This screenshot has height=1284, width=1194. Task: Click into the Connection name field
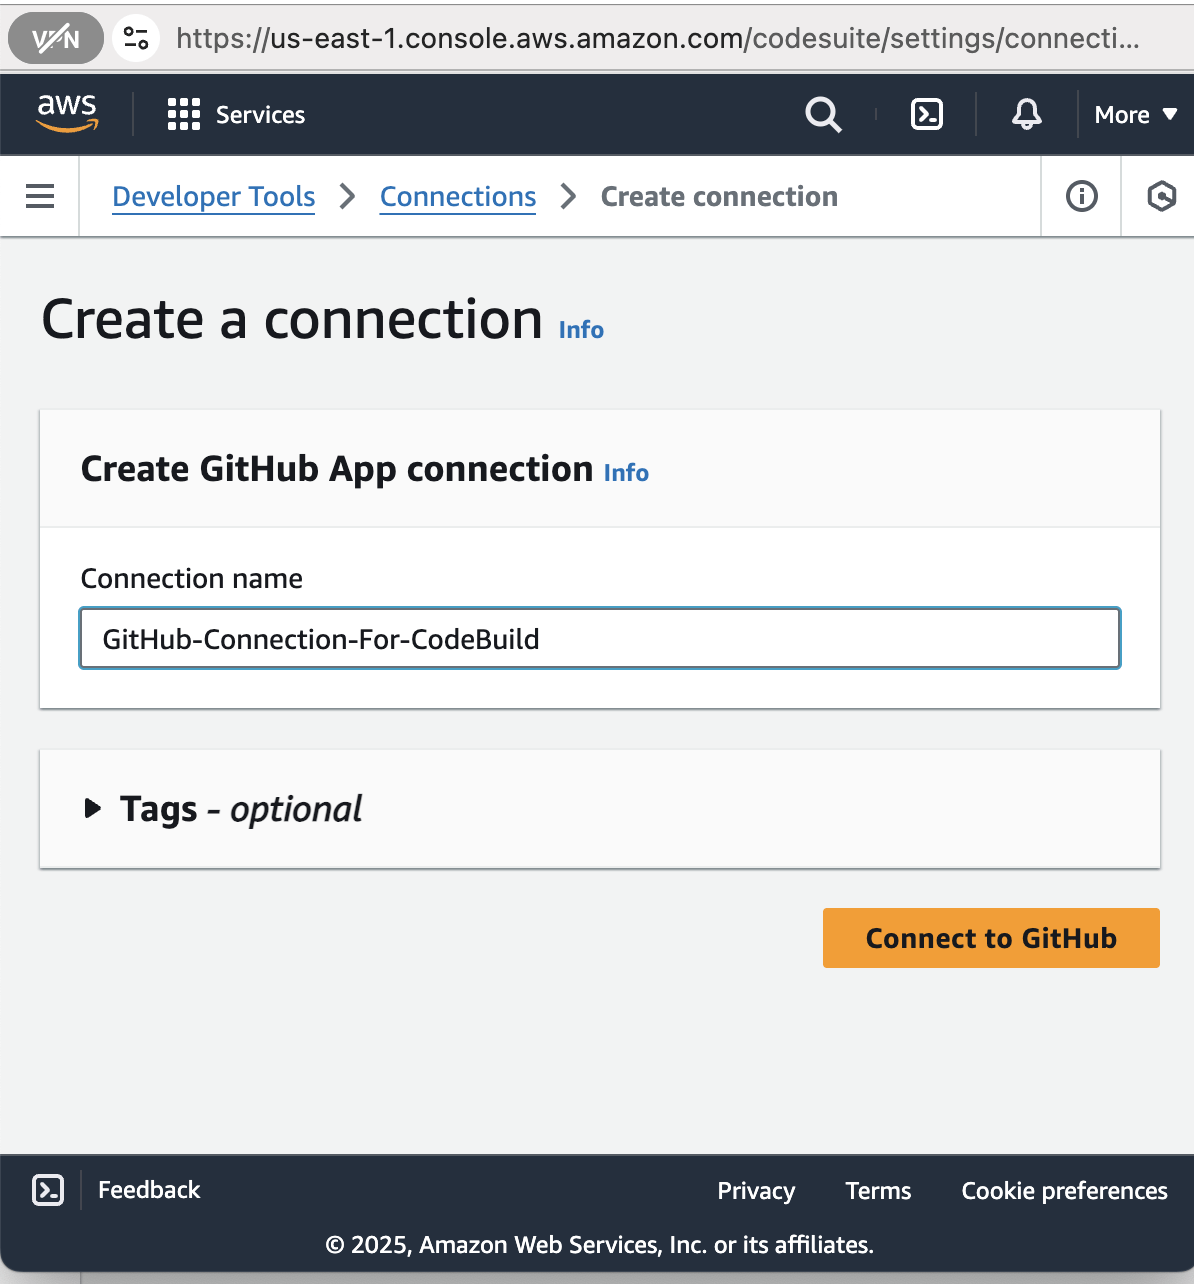[x=600, y=638]
